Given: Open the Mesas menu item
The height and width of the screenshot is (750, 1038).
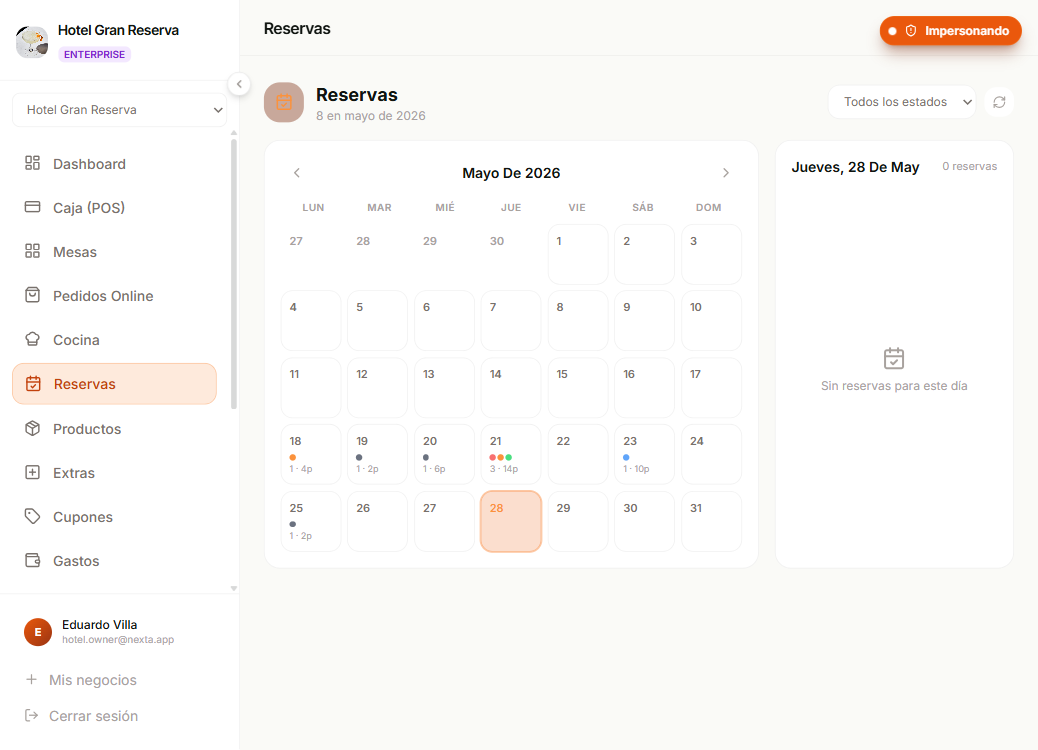Looking at the screenshot, I should (x=115, y=252).
